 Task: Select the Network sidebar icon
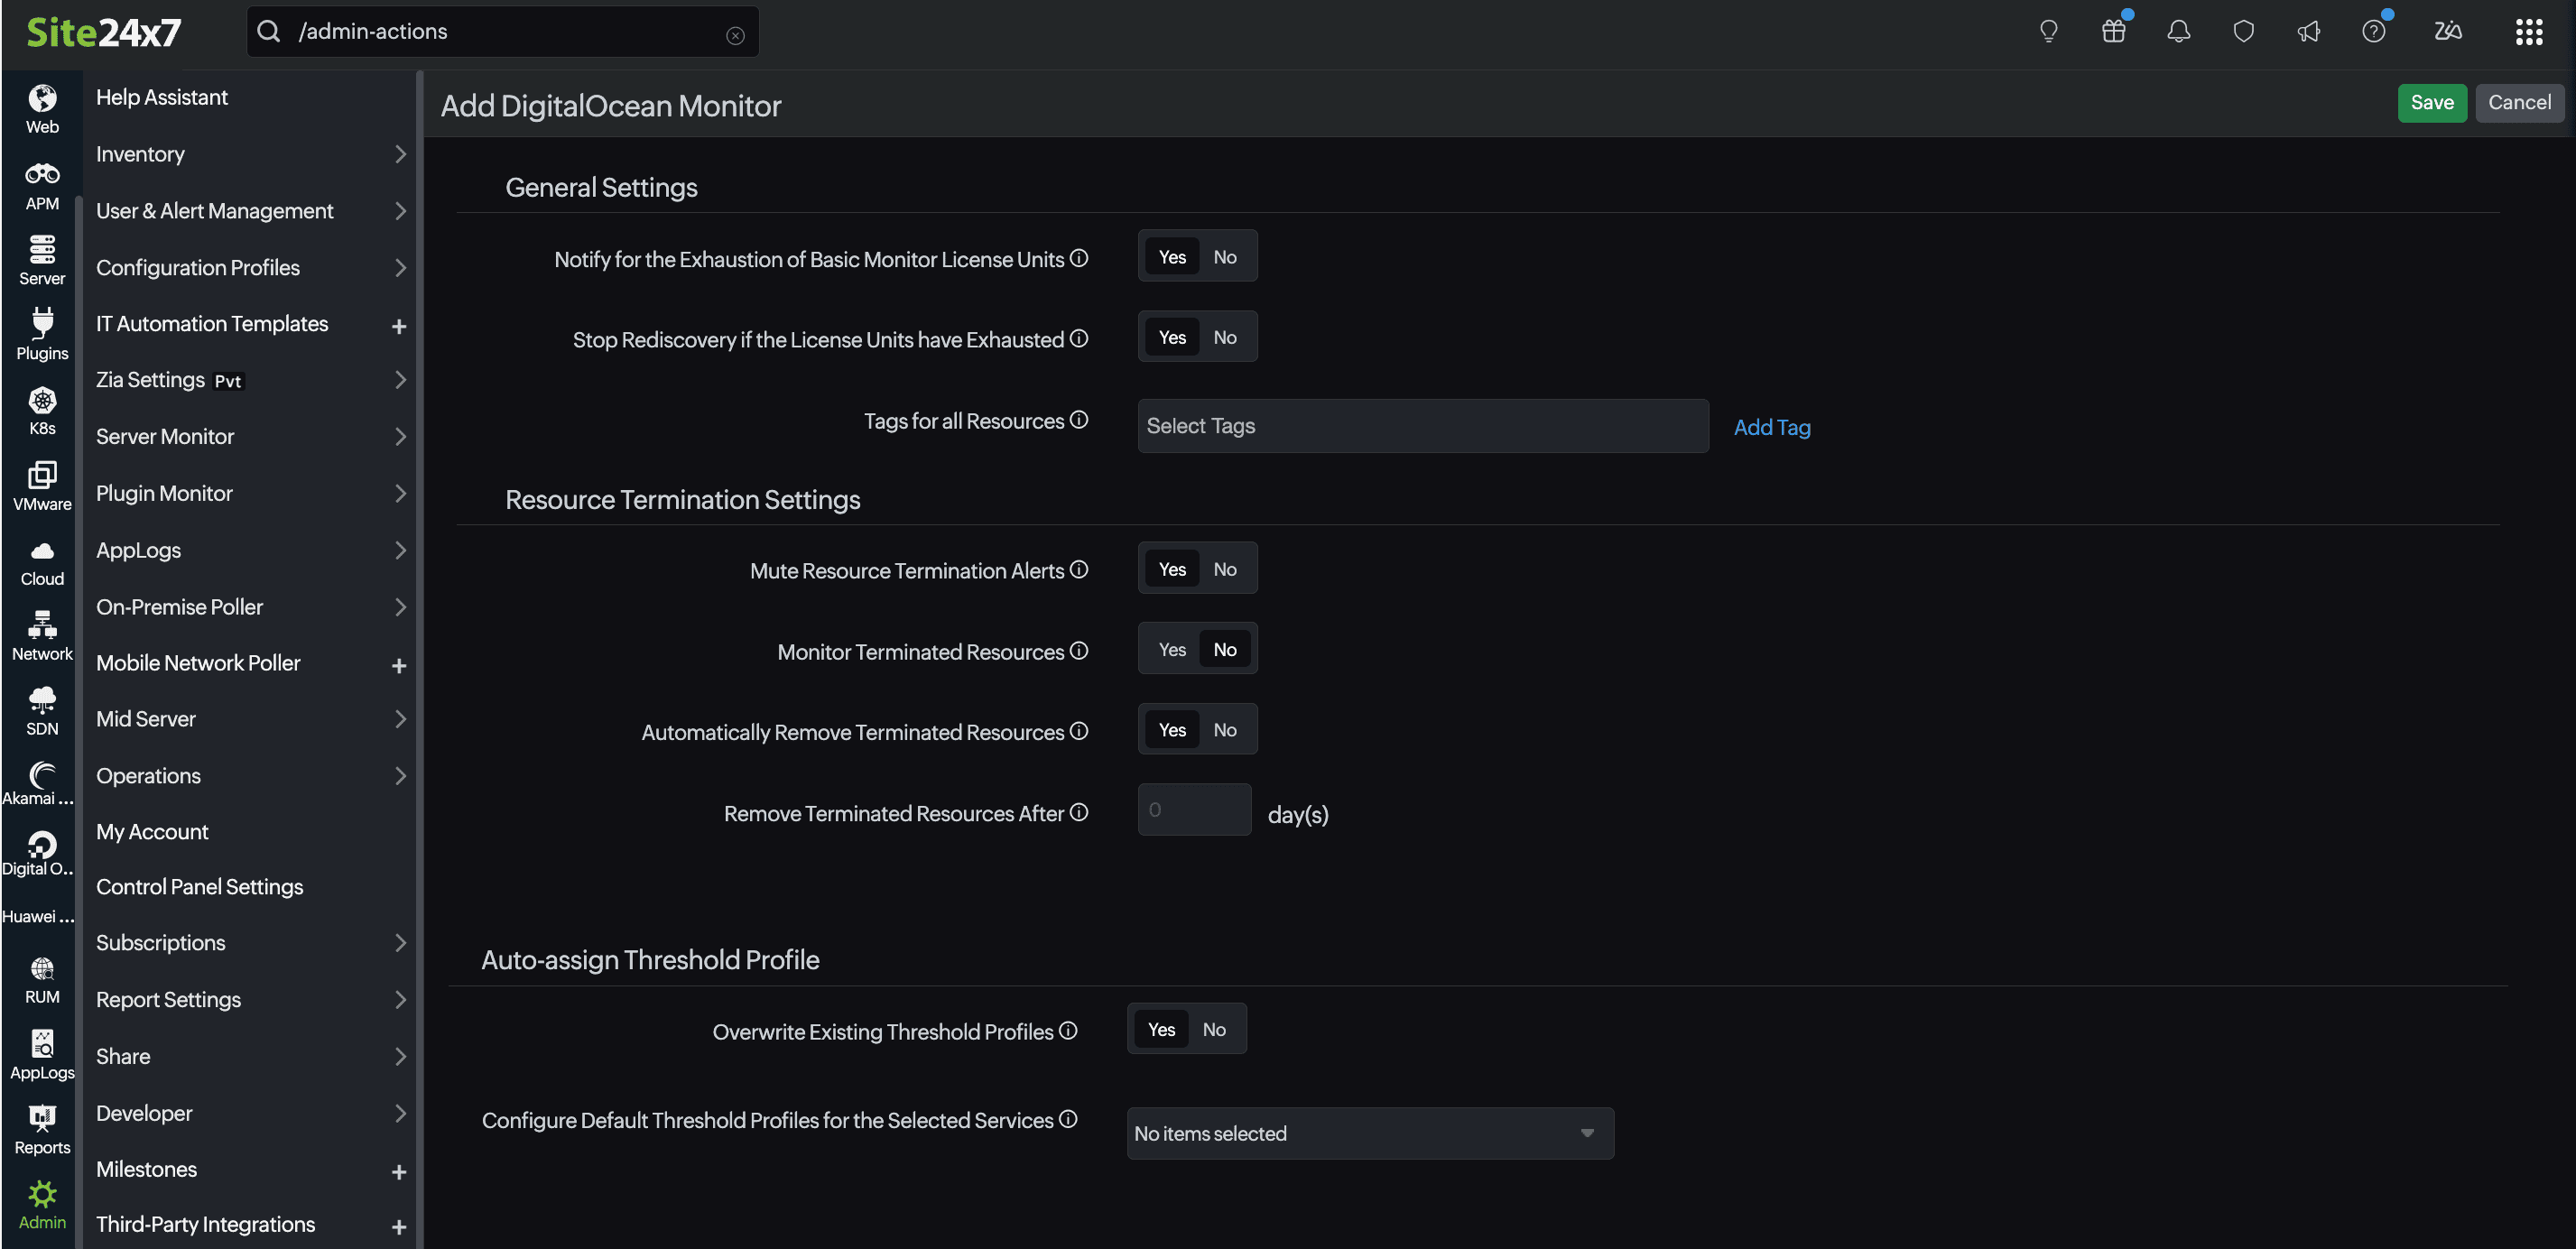[x=41, y=634]
